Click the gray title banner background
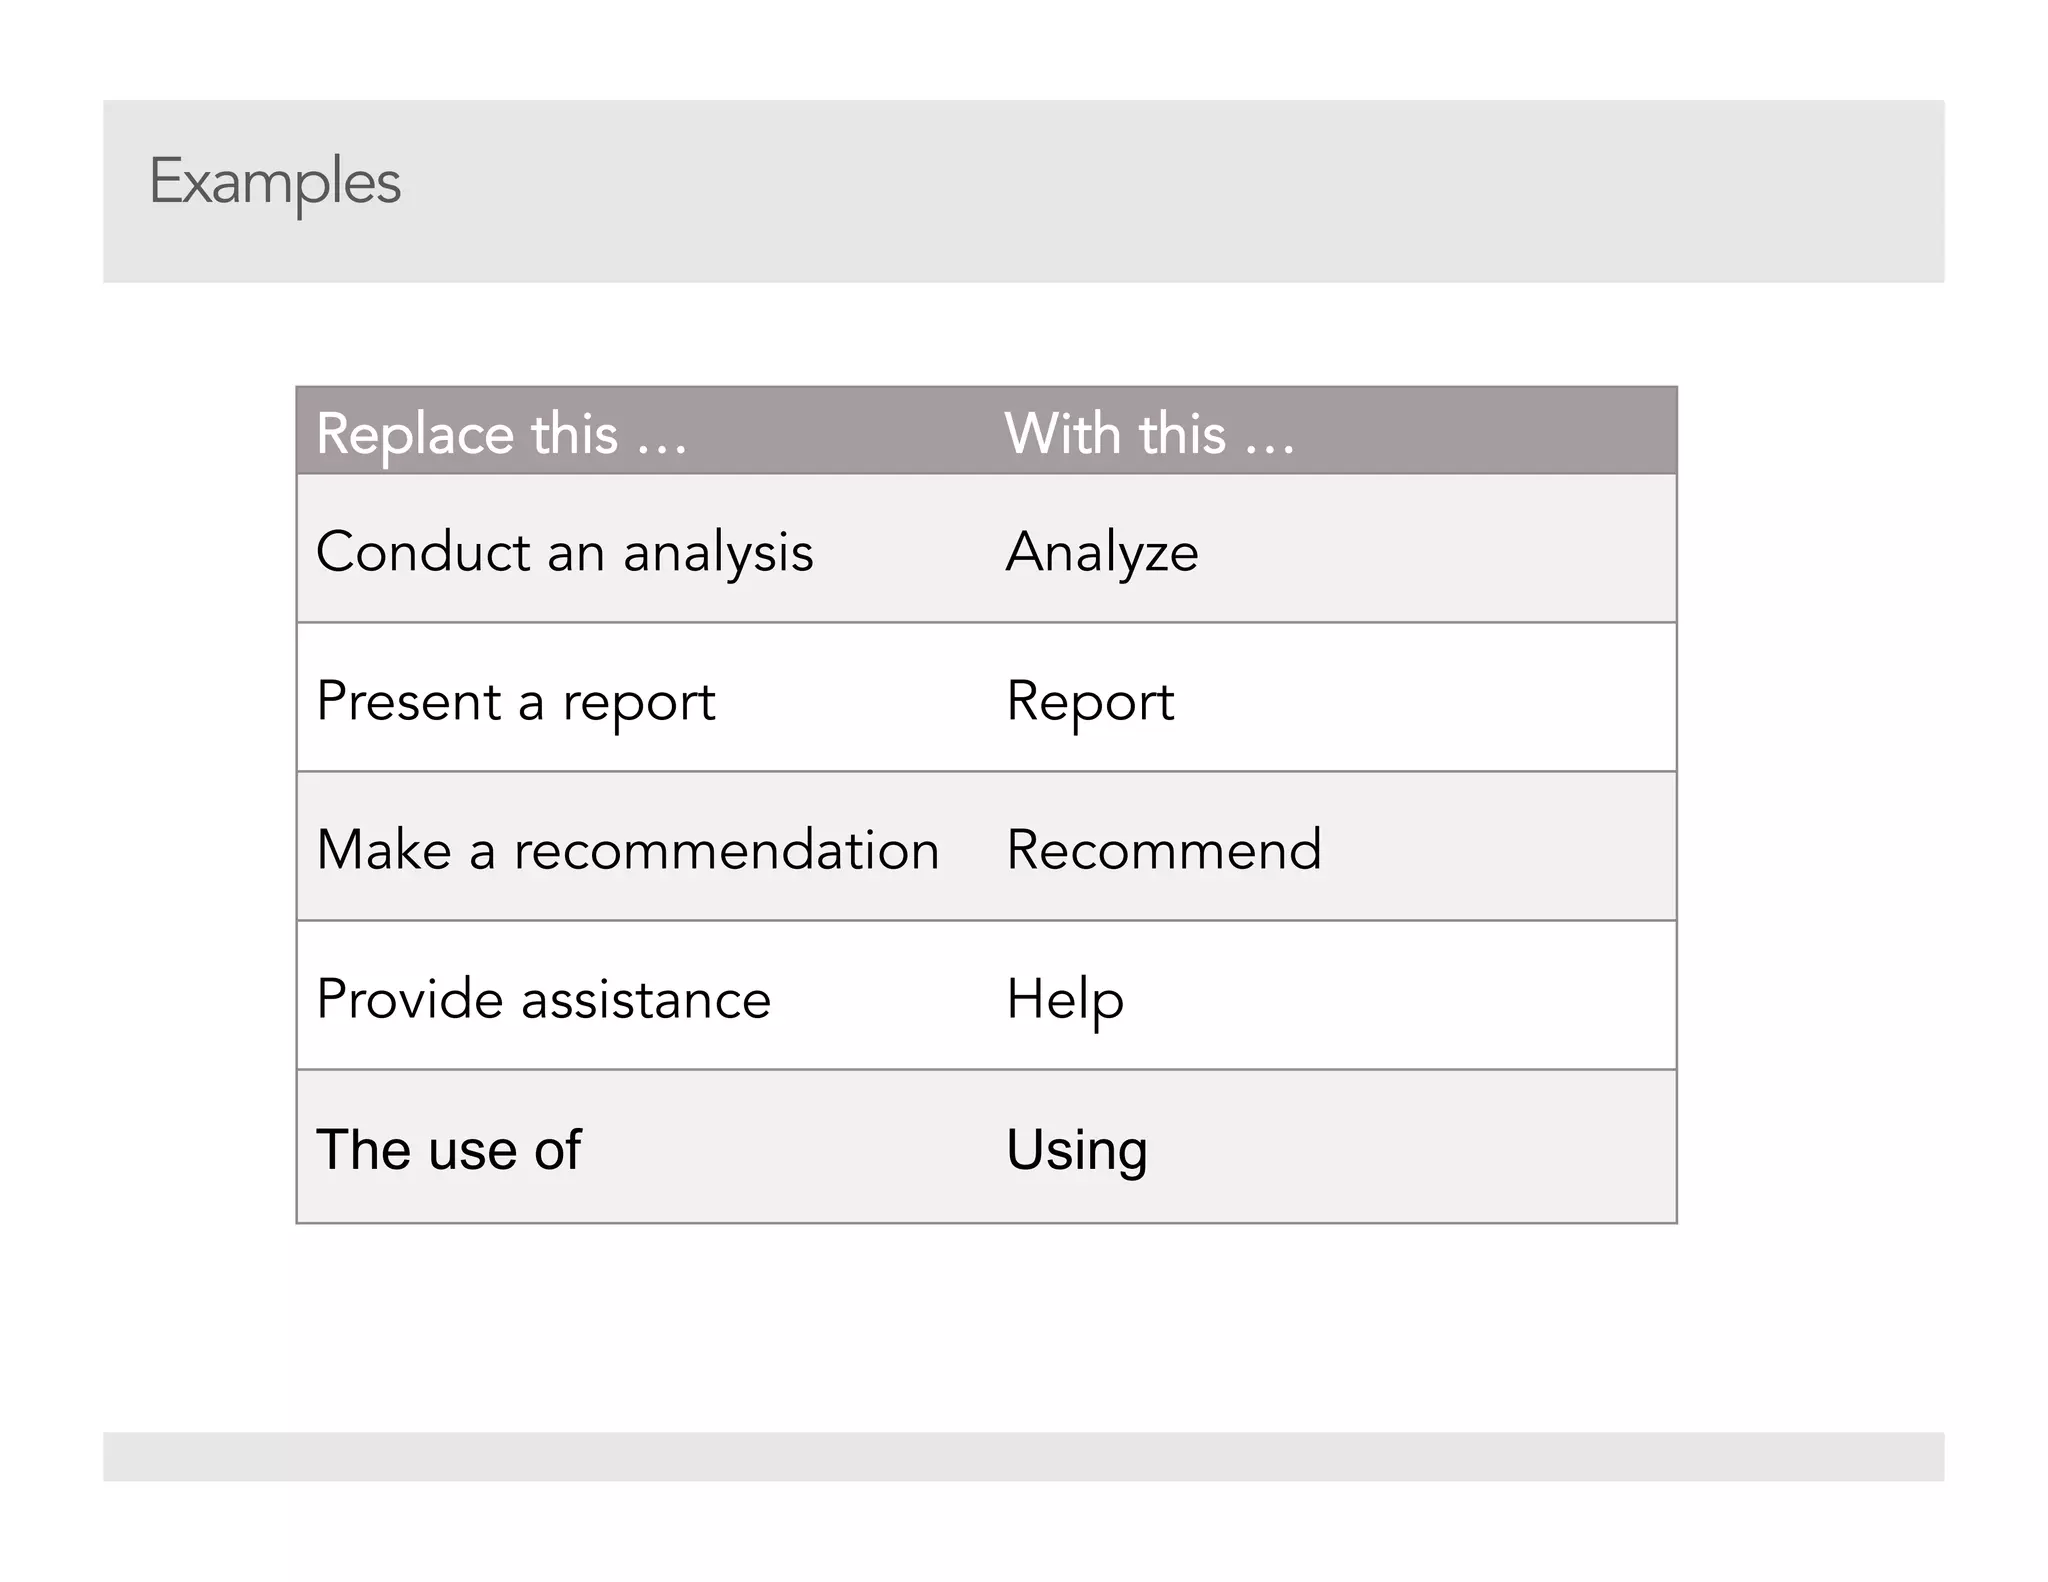 pyautogui.click(x=1023, y=191)
